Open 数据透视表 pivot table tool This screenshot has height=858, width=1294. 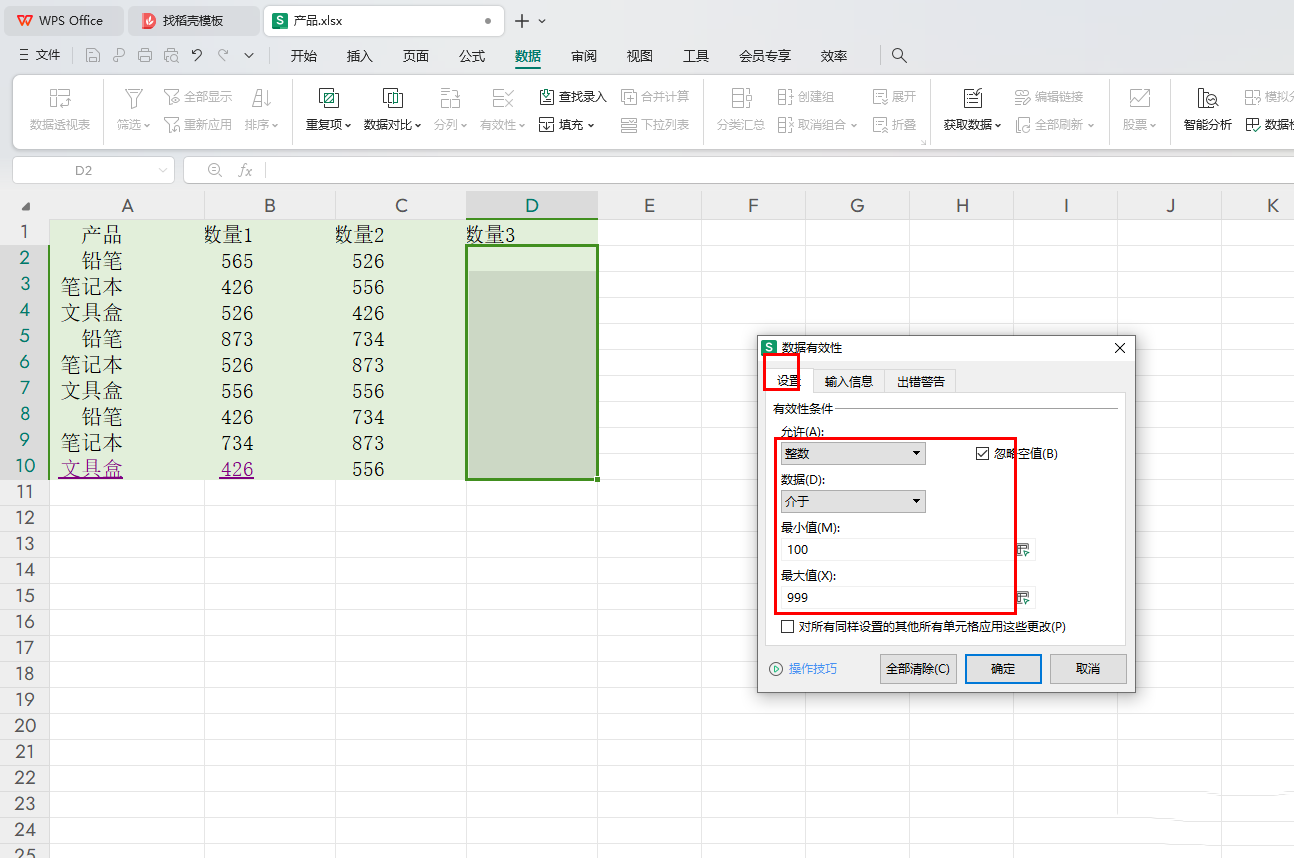60,110
